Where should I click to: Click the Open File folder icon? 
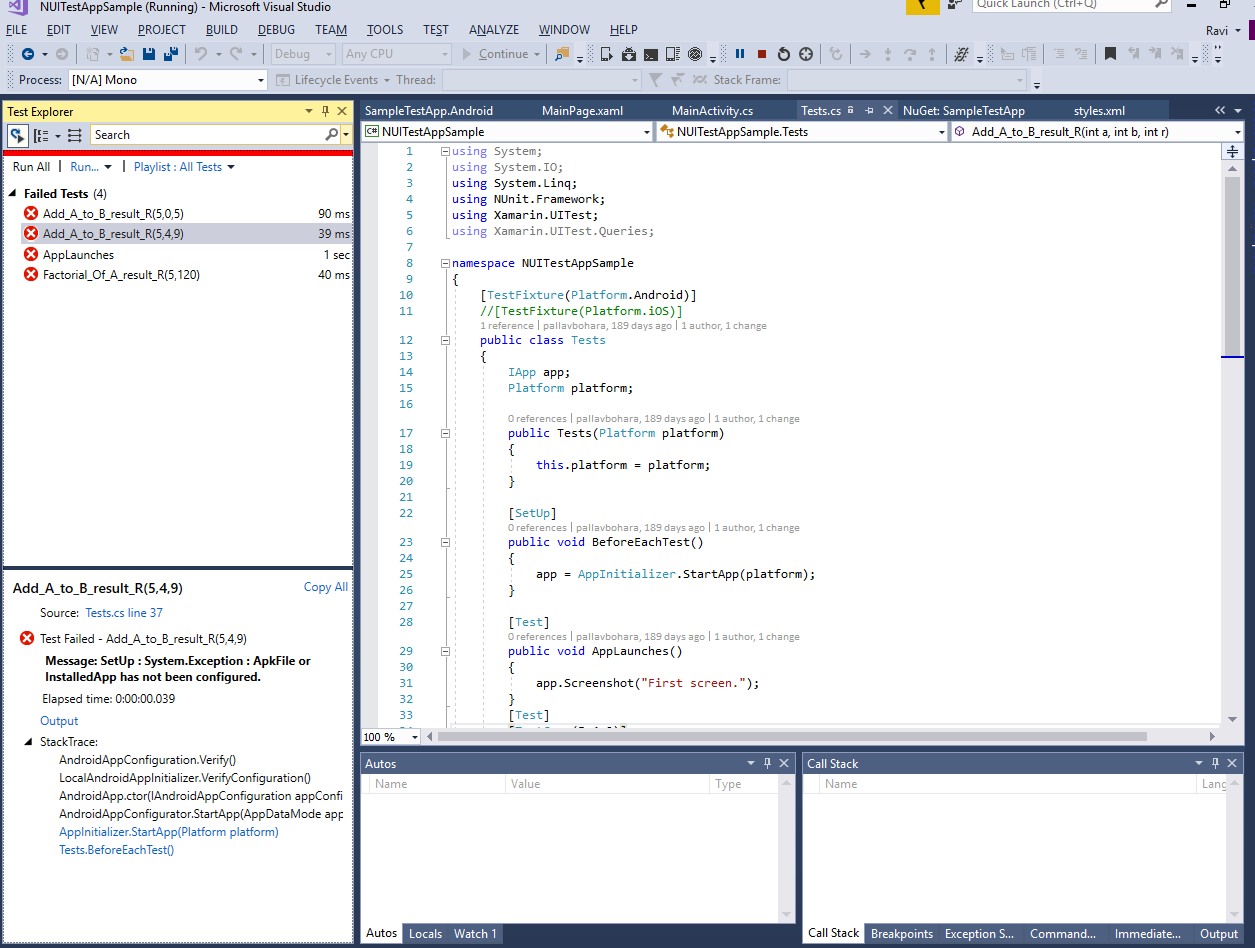click(127, 54)
